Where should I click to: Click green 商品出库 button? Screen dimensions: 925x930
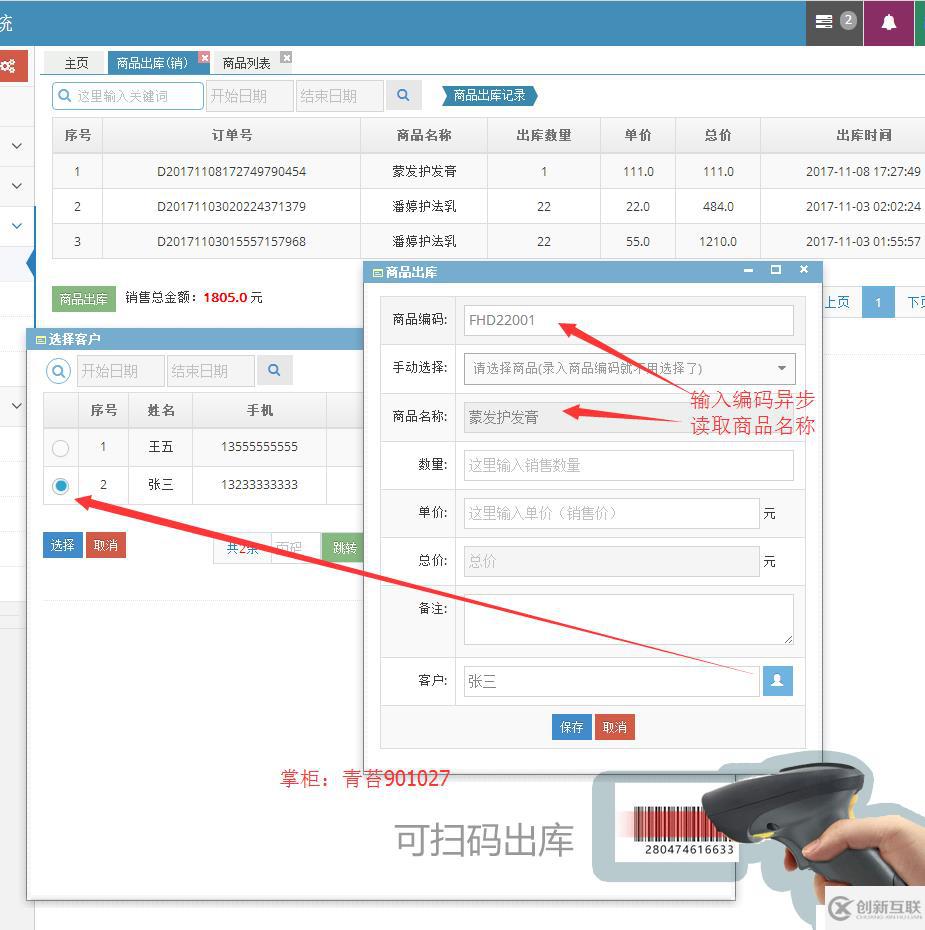pos(84,298)
